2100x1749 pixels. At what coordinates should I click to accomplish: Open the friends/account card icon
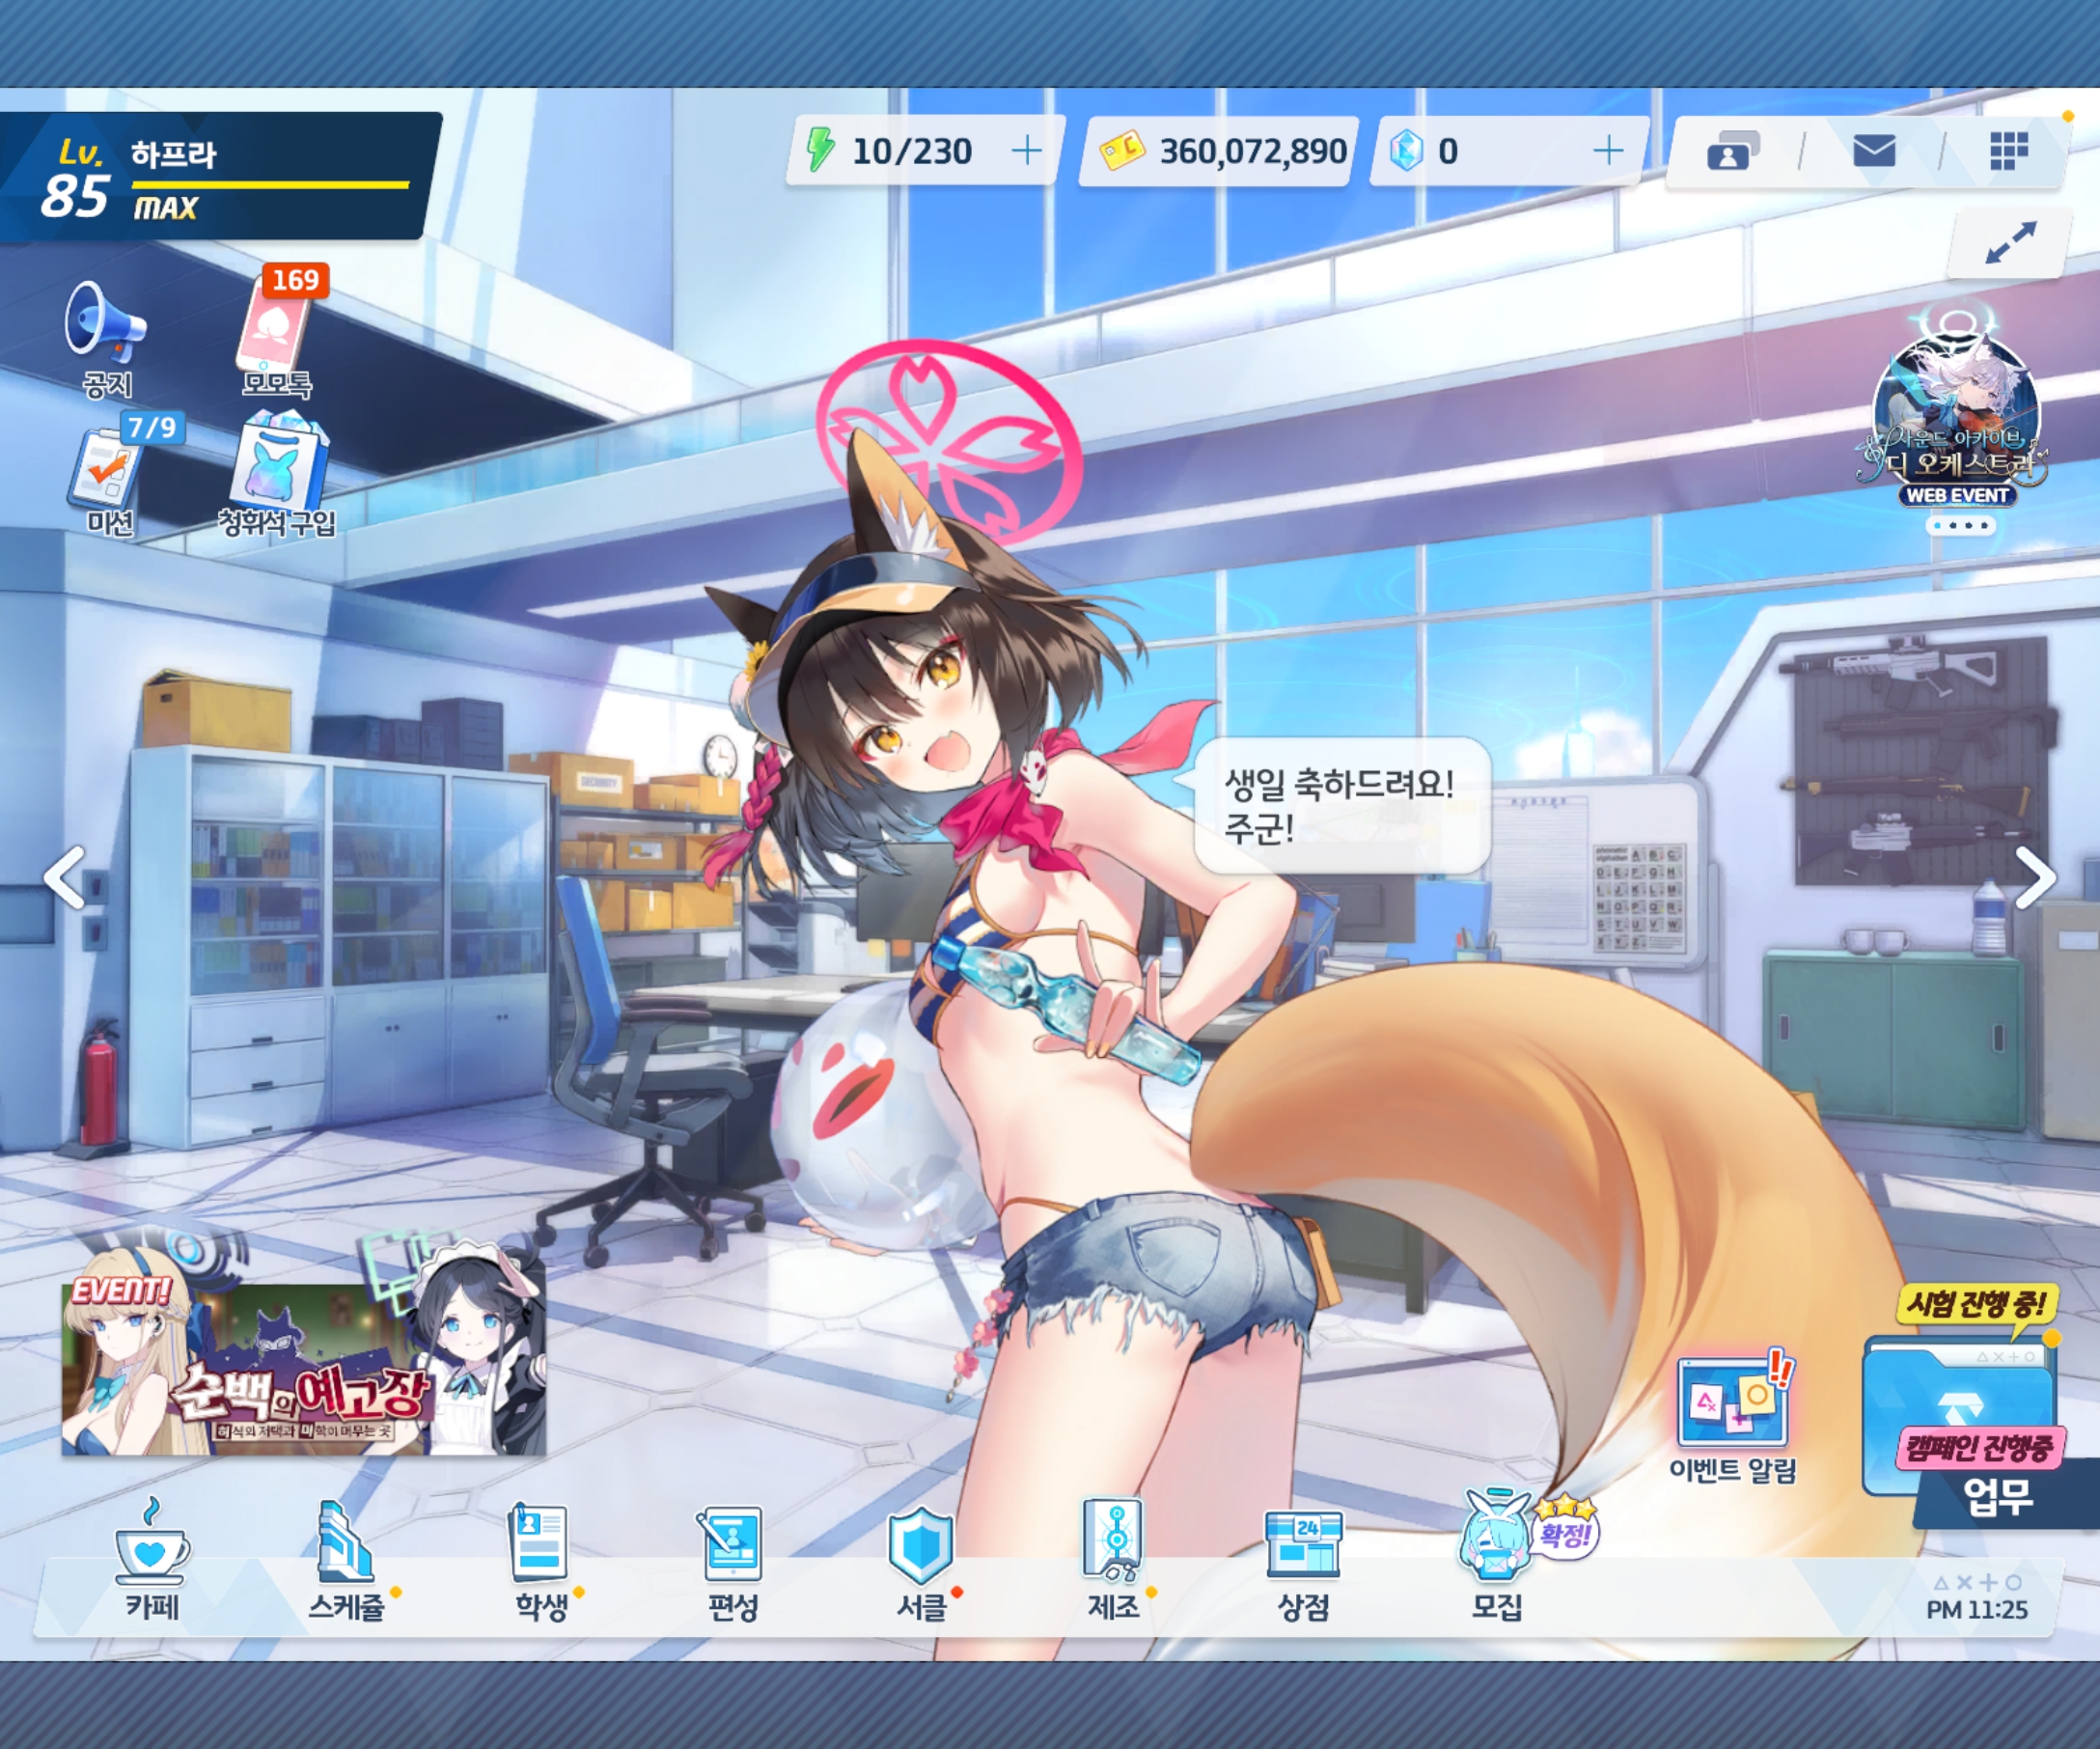pos(1732,151)
